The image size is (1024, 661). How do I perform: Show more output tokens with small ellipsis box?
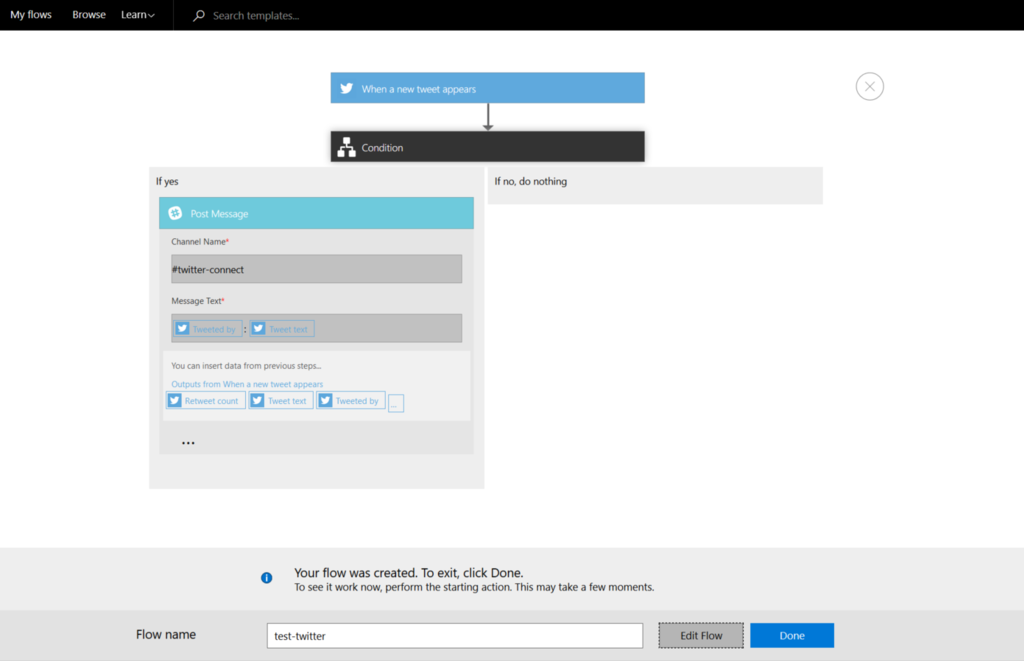tap(396, 404)
